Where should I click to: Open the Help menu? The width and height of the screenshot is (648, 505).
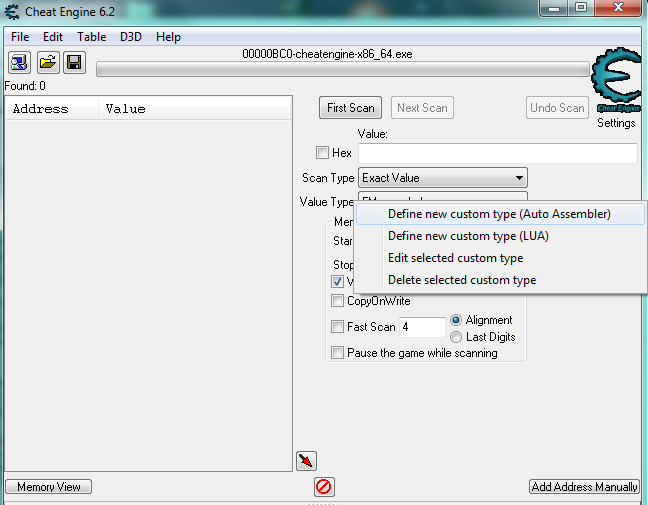(168, 37)
